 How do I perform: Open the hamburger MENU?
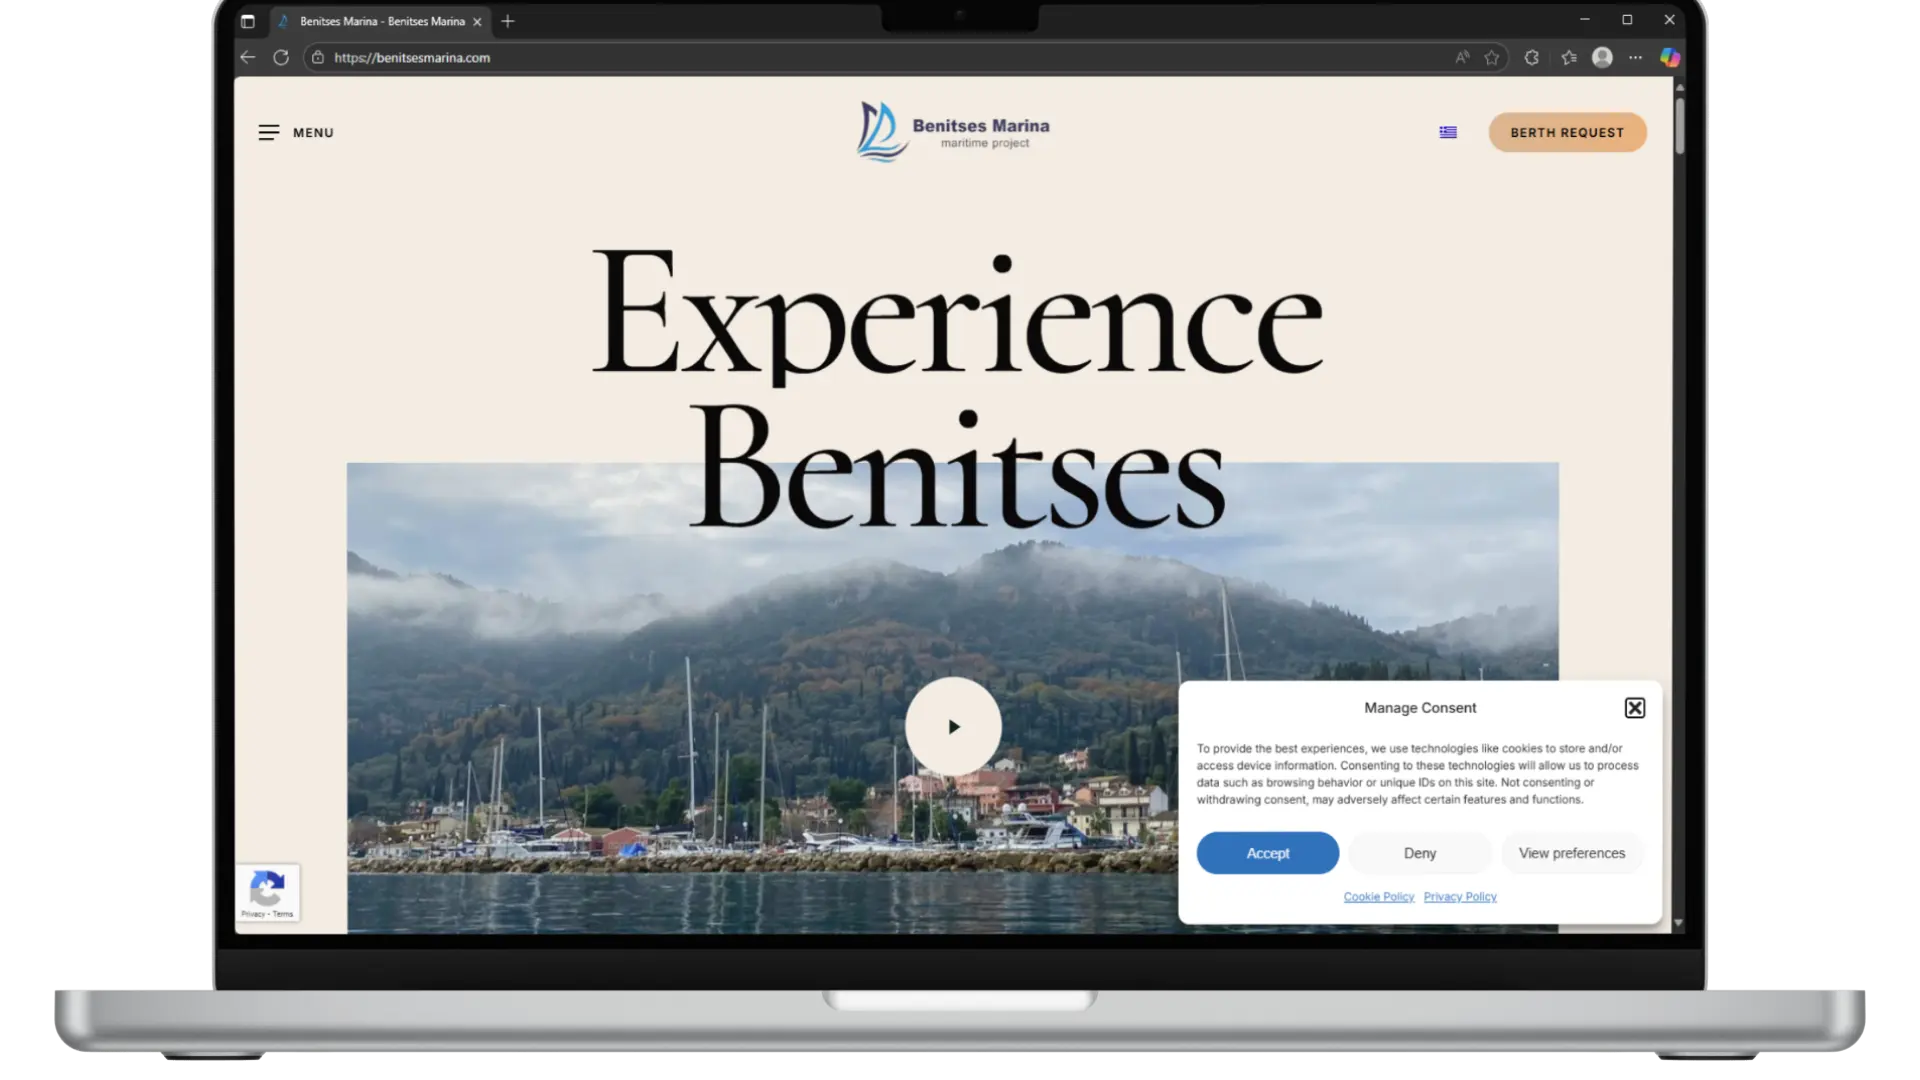tap(296, 132)
